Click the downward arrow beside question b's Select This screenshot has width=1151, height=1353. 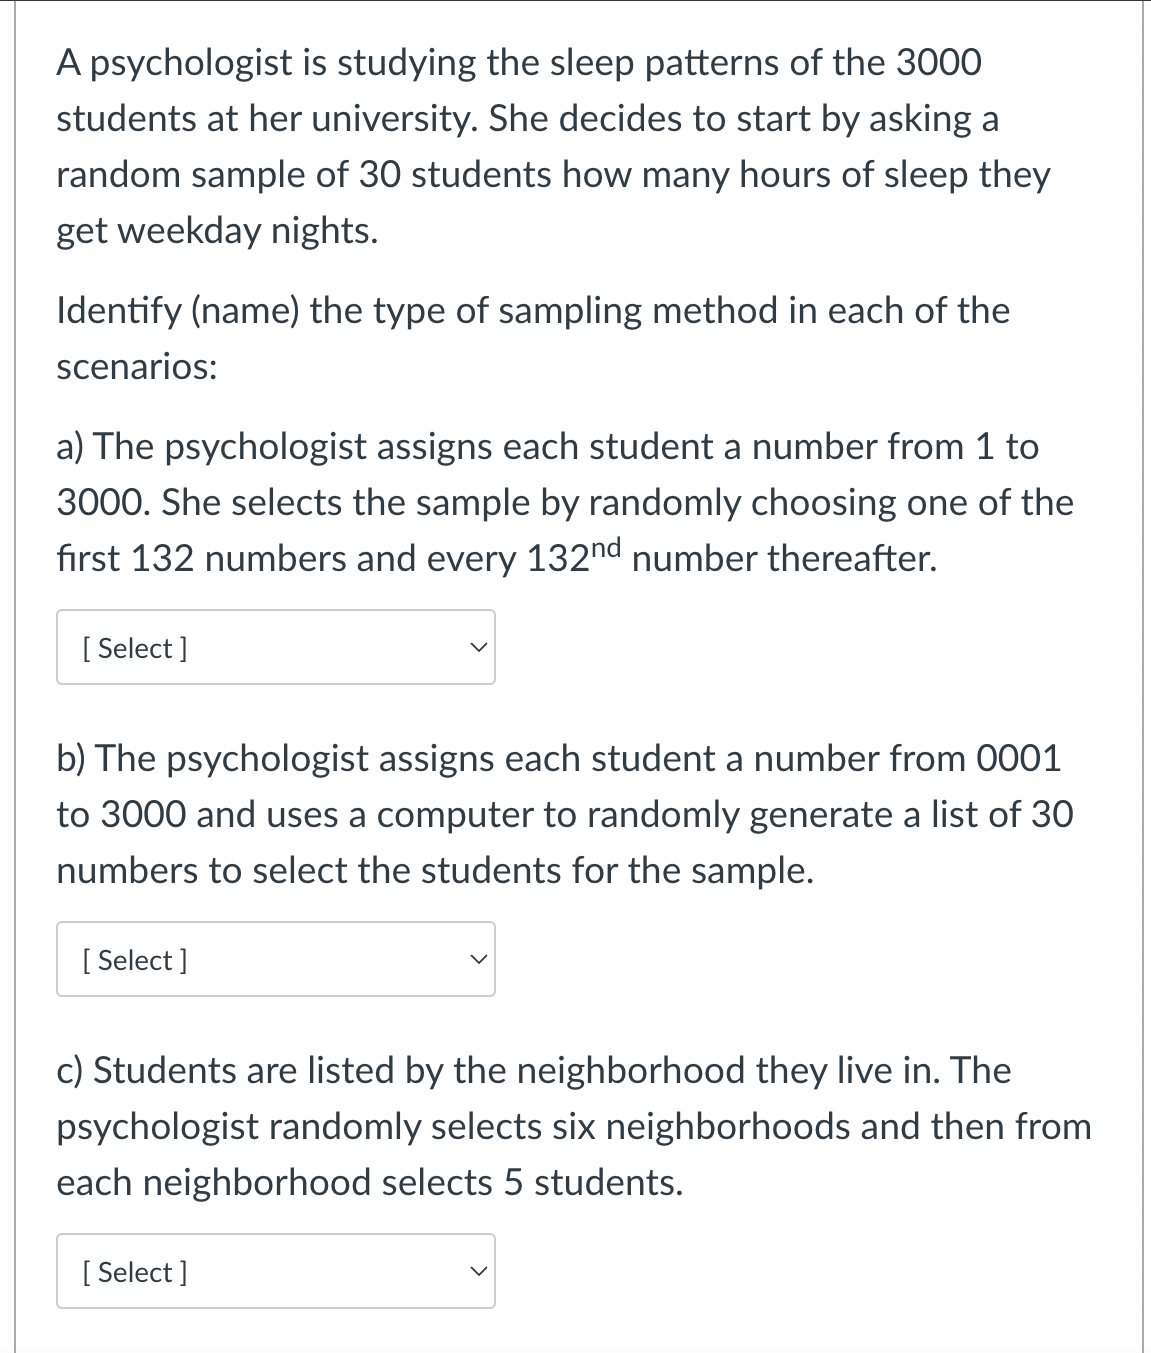pos(478,959)
